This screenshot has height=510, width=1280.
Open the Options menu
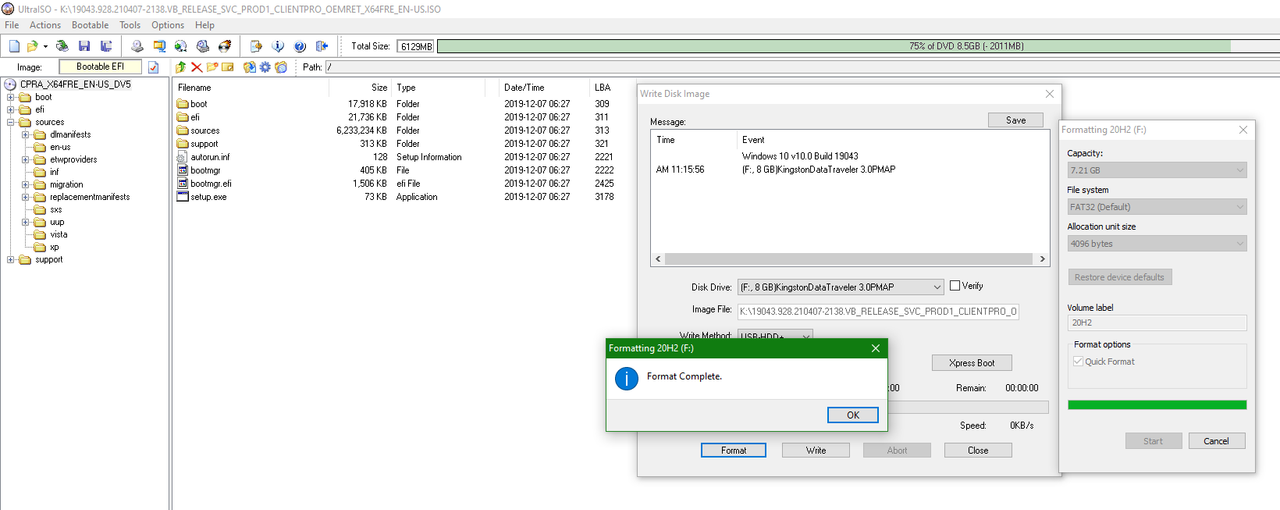(x=168, y=25)
